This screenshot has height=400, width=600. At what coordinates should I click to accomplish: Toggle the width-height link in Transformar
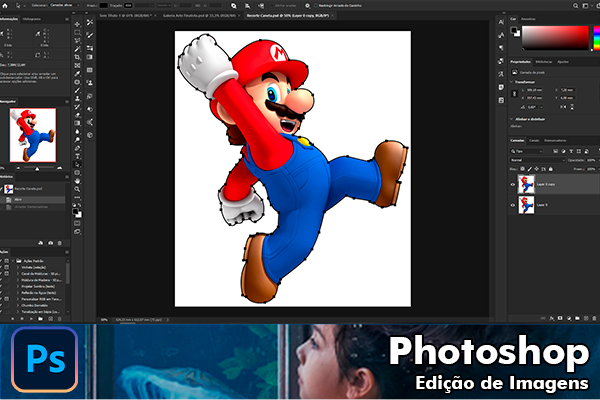pyautogui.click(x=515, y=94)
